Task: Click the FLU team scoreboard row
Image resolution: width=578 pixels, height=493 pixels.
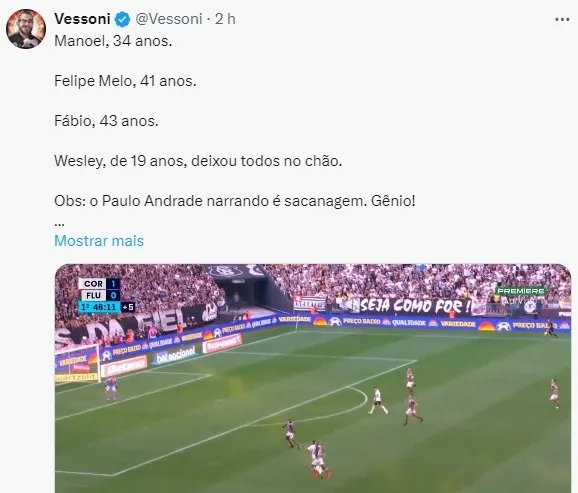Action: click(99, 295)
